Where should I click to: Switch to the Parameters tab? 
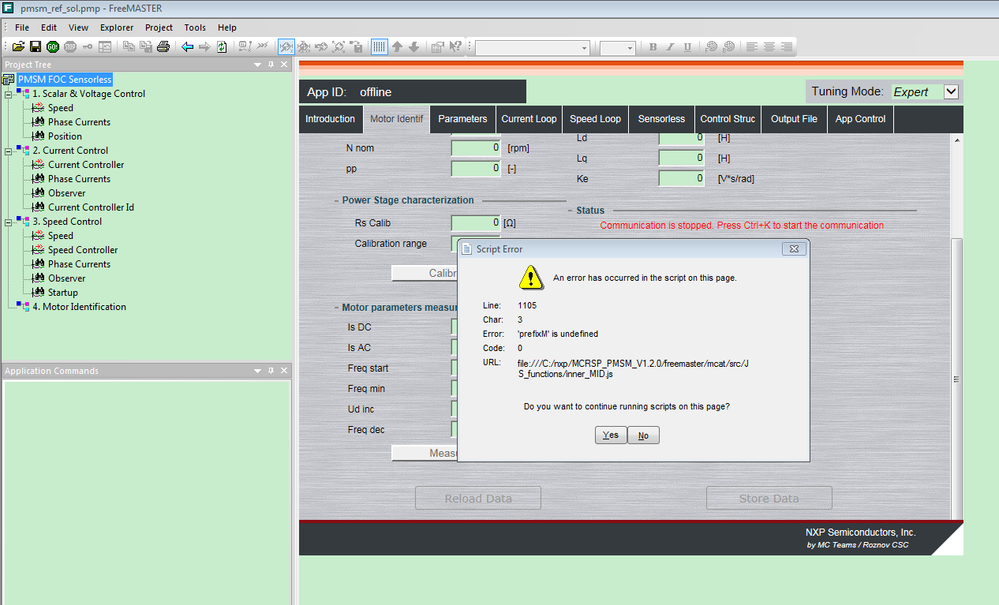point(463,119)
